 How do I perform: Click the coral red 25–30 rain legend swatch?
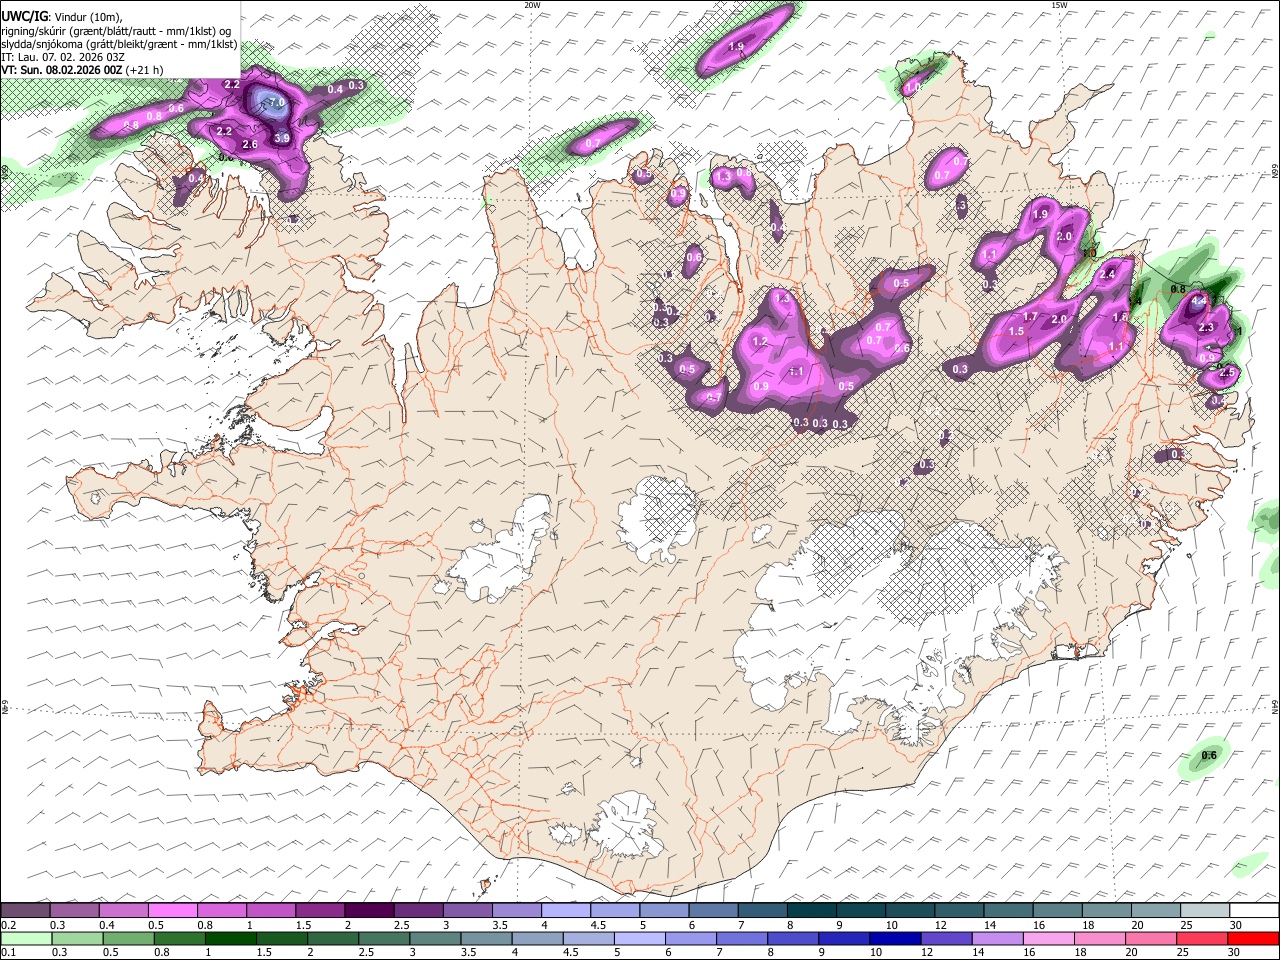coord(1203,938)
